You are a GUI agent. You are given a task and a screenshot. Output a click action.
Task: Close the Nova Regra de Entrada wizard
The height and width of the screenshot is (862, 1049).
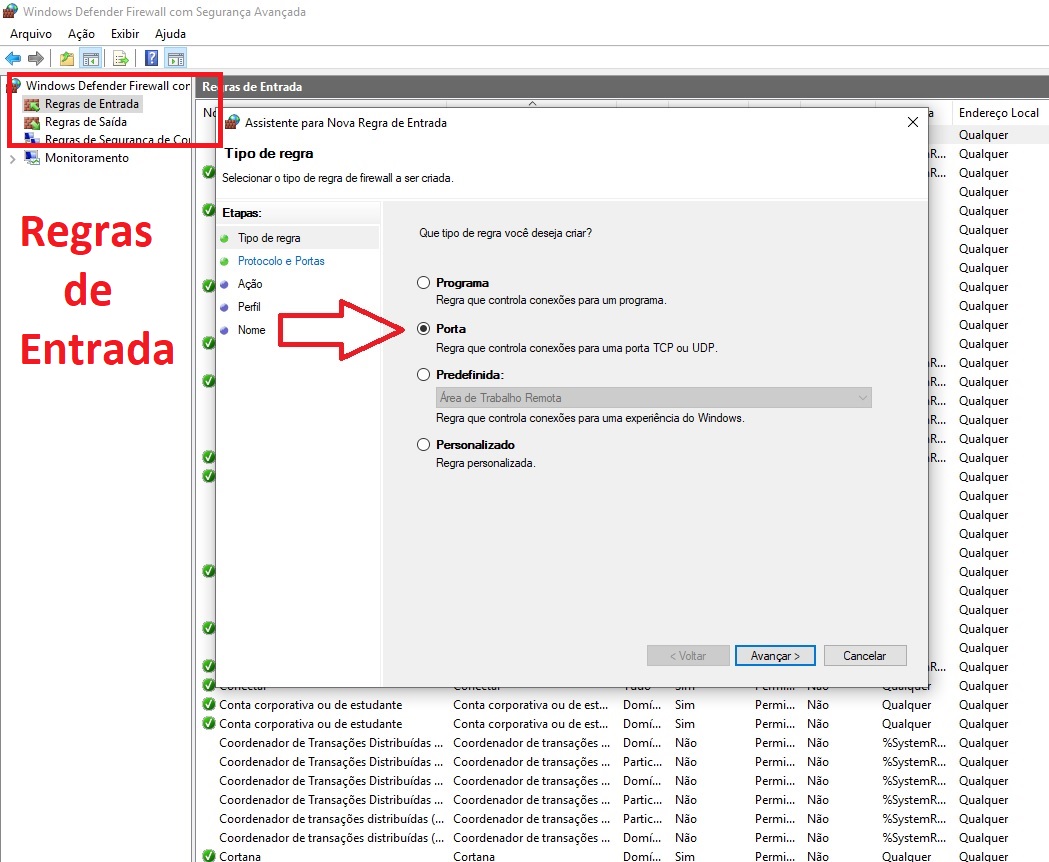click(x=913, y=122)
